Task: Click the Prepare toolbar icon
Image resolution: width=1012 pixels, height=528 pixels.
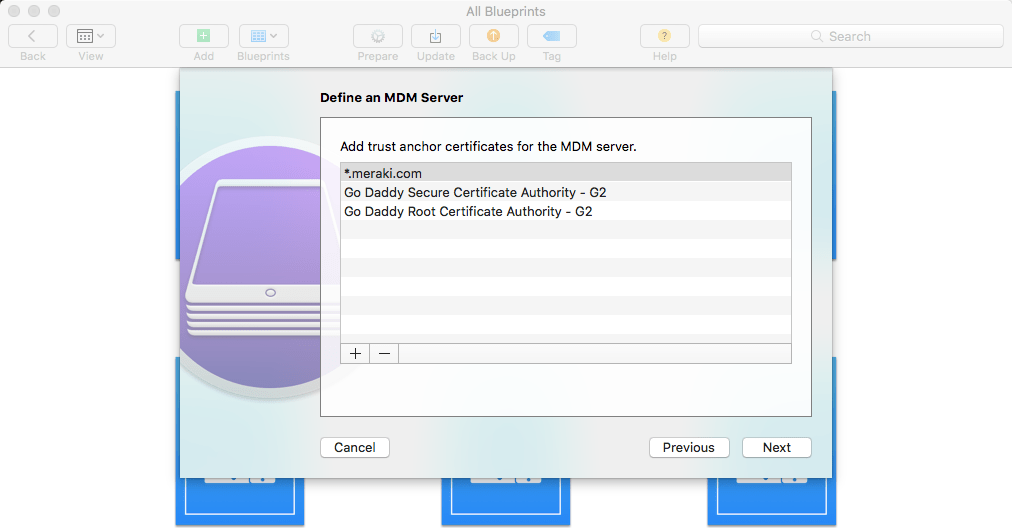Action: (378, 36)
